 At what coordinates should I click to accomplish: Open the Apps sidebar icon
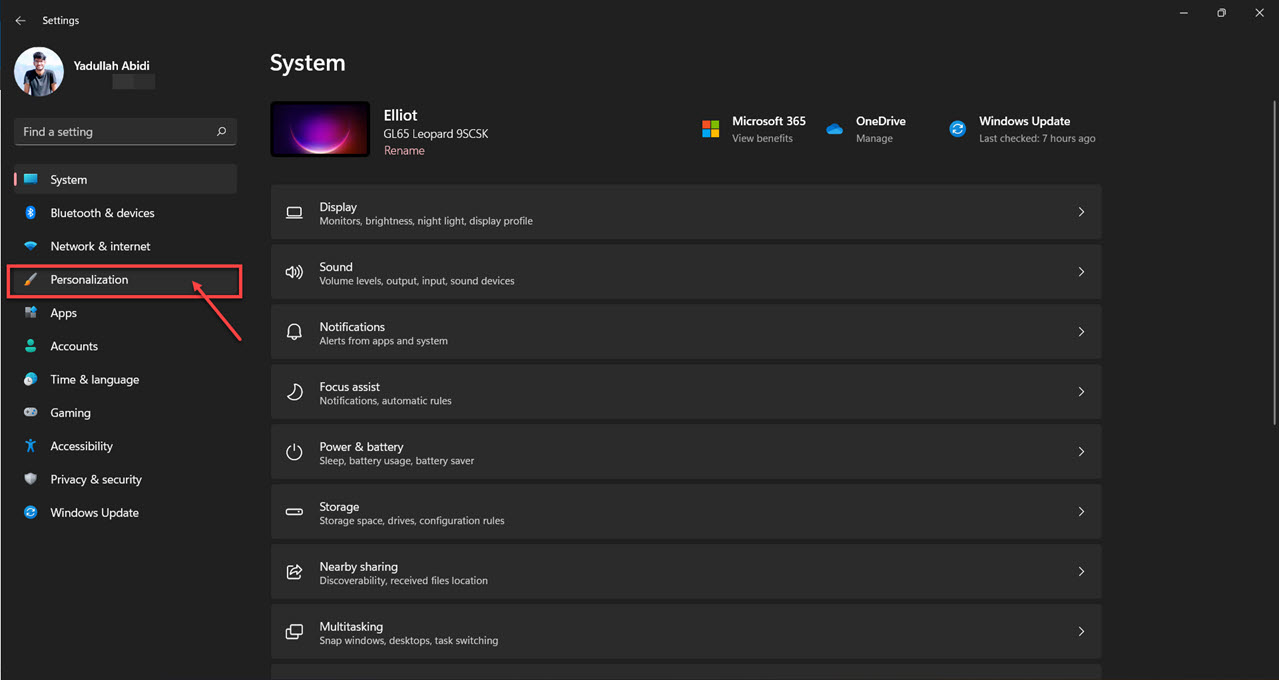click(x=30, y=313)
